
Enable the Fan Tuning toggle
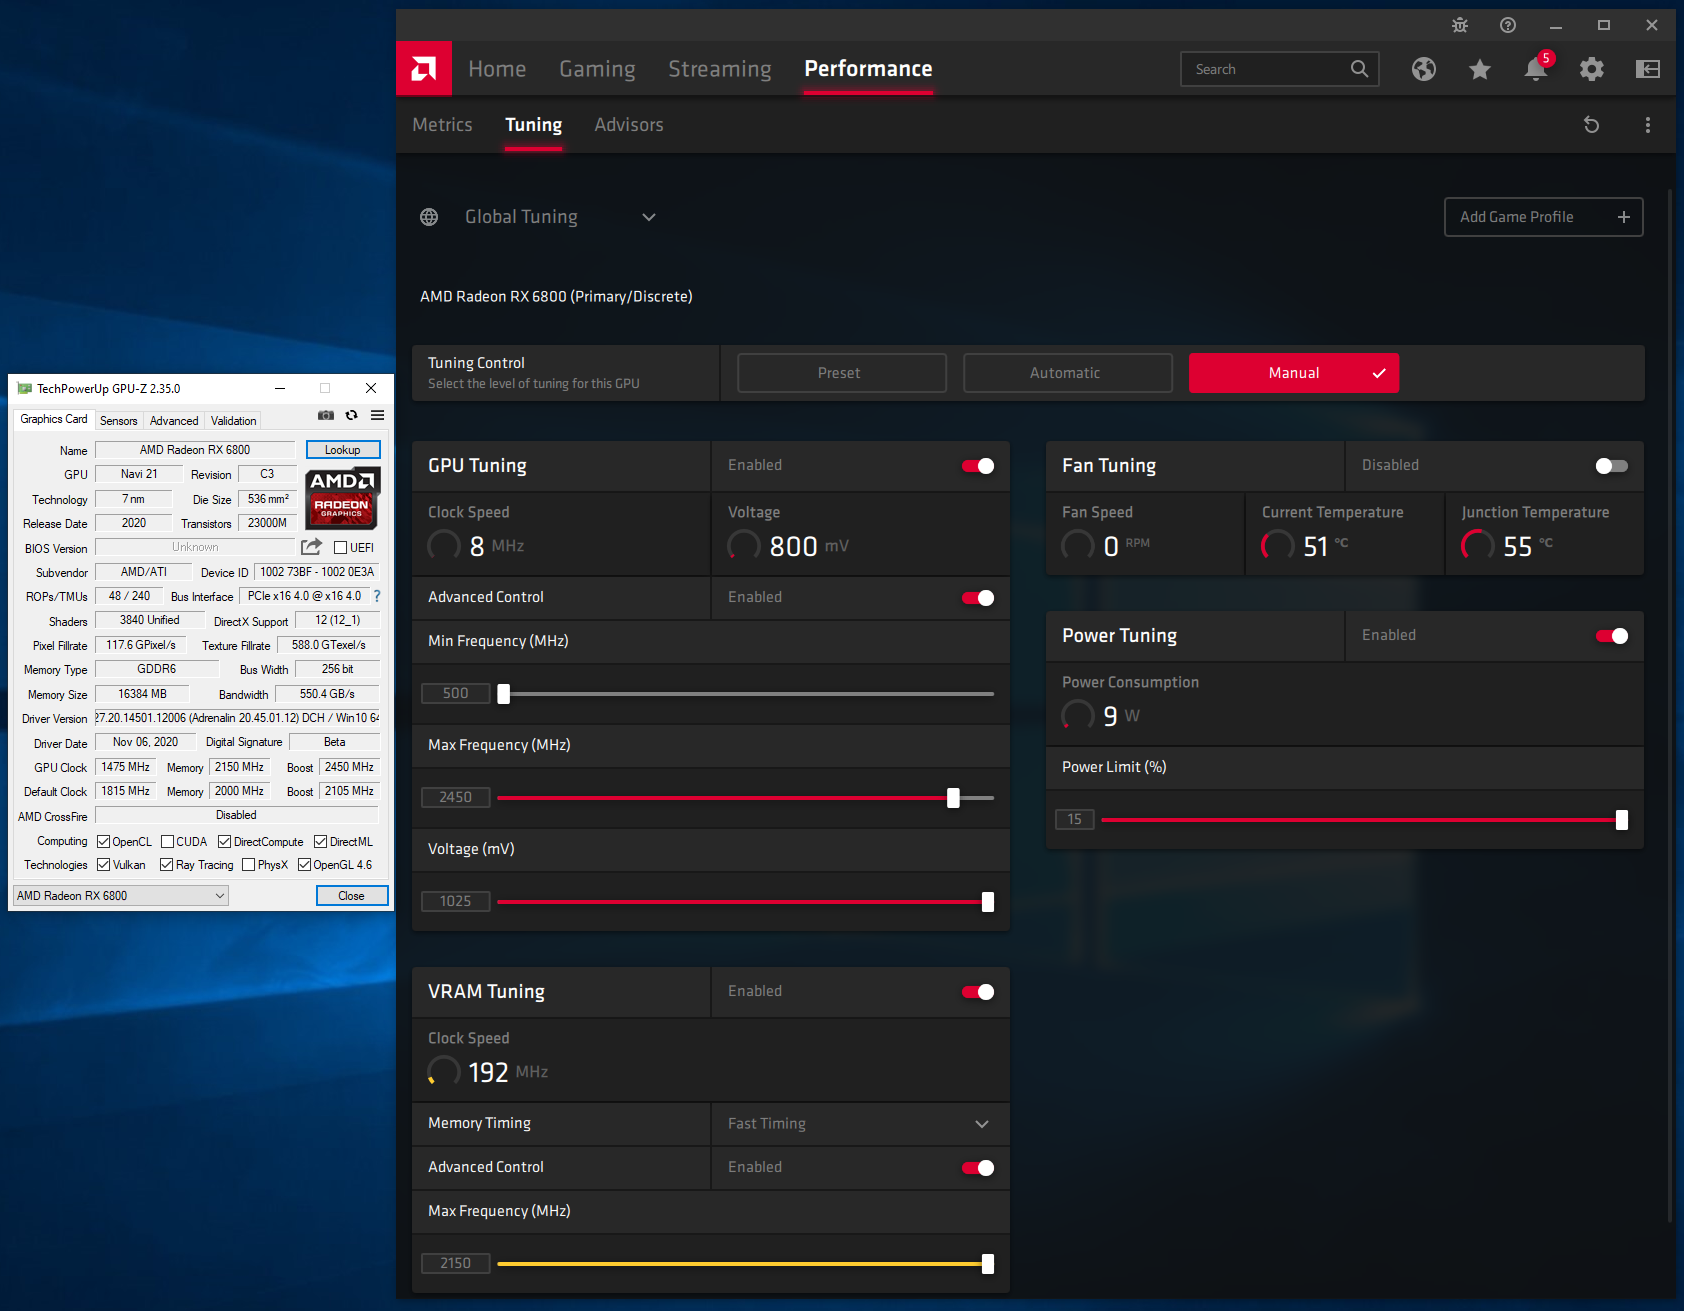point(1612,466)
